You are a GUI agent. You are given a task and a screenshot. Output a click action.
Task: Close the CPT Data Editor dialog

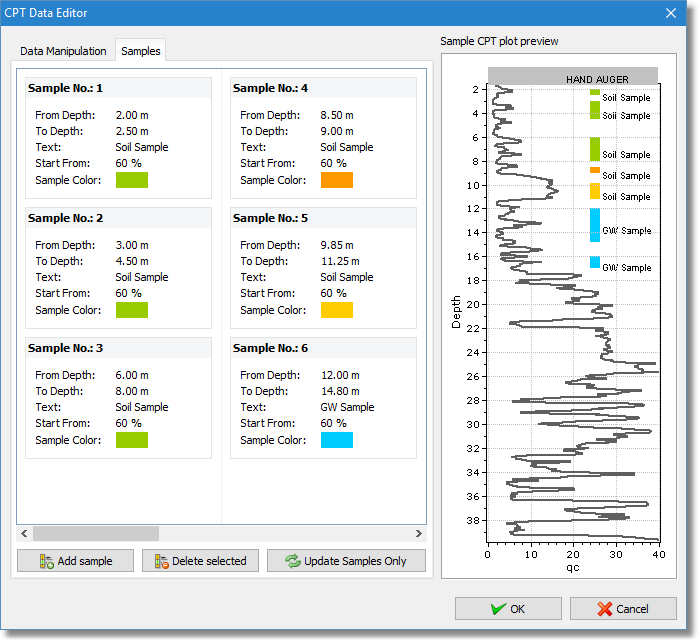671,13
